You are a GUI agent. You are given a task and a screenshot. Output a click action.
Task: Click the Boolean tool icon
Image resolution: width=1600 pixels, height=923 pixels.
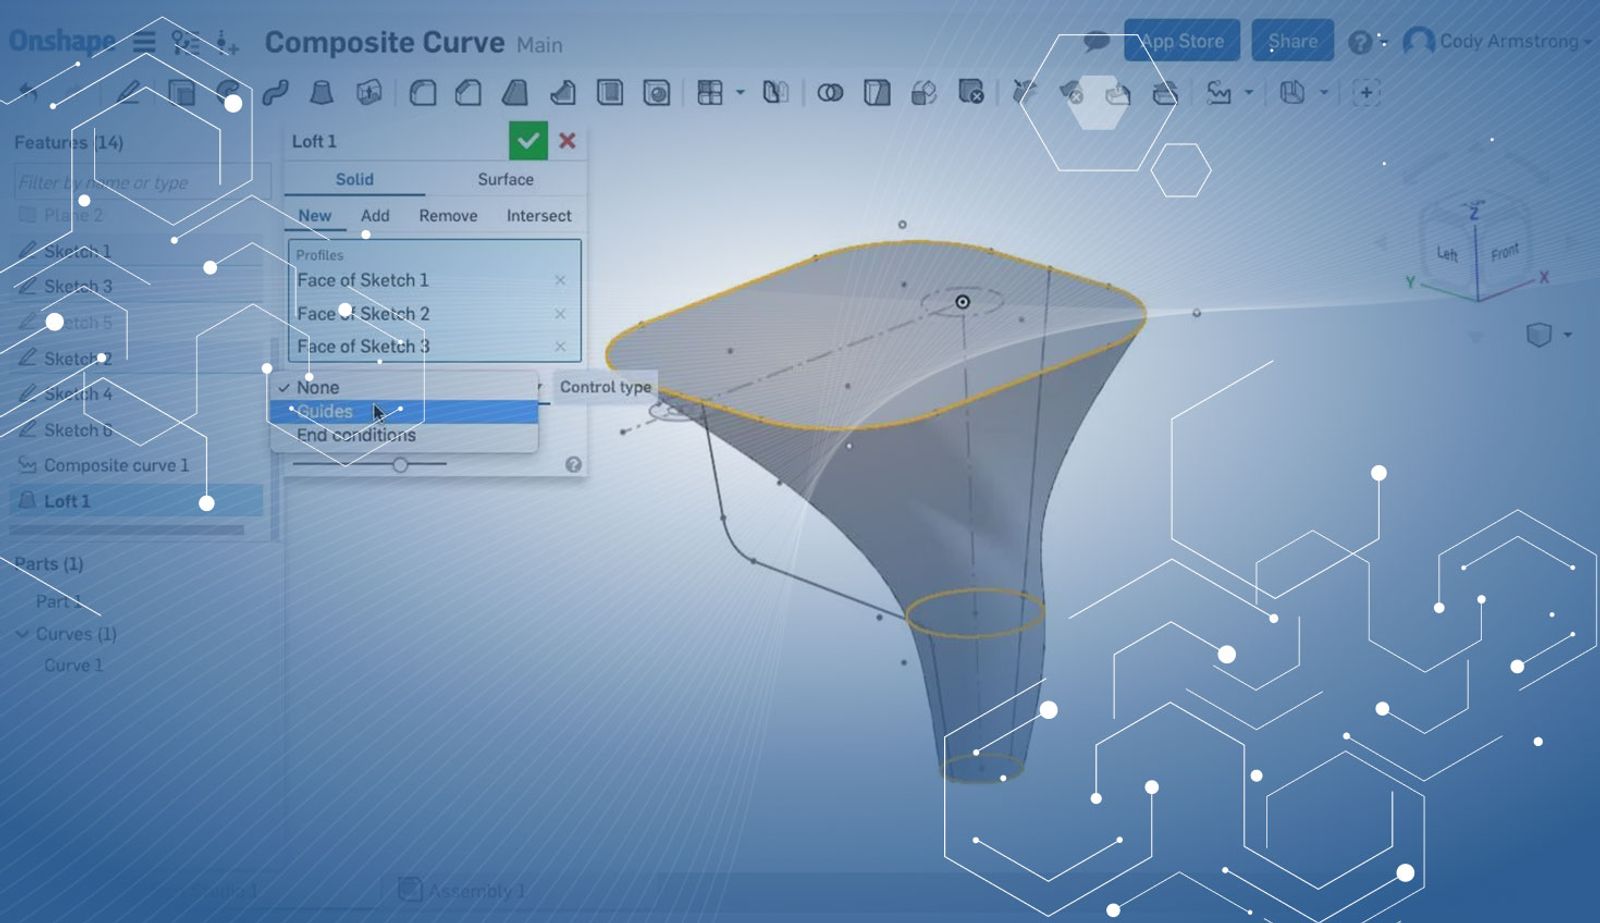(x=830, y=93)
